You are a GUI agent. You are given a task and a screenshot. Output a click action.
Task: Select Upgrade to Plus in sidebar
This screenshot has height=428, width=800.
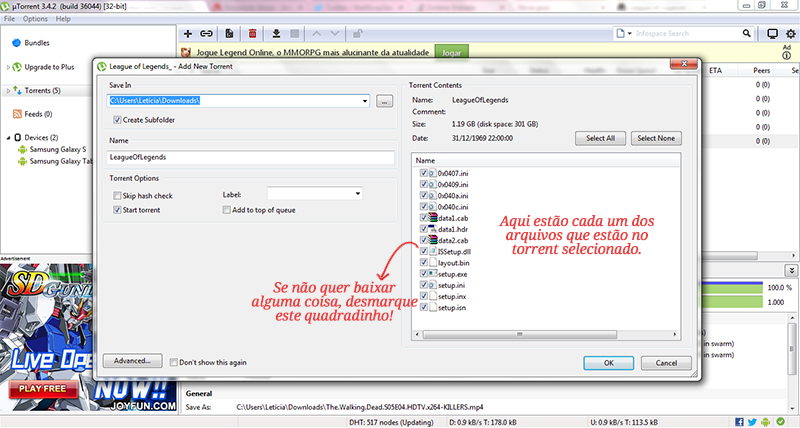tap(49, 67)
